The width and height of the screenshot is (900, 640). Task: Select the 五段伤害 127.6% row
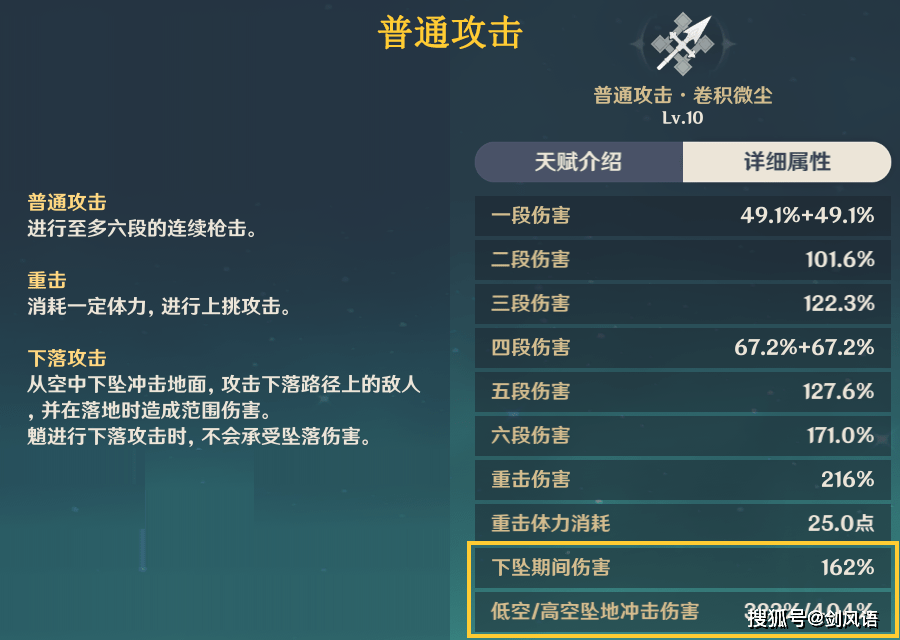(x=682, y=392)
